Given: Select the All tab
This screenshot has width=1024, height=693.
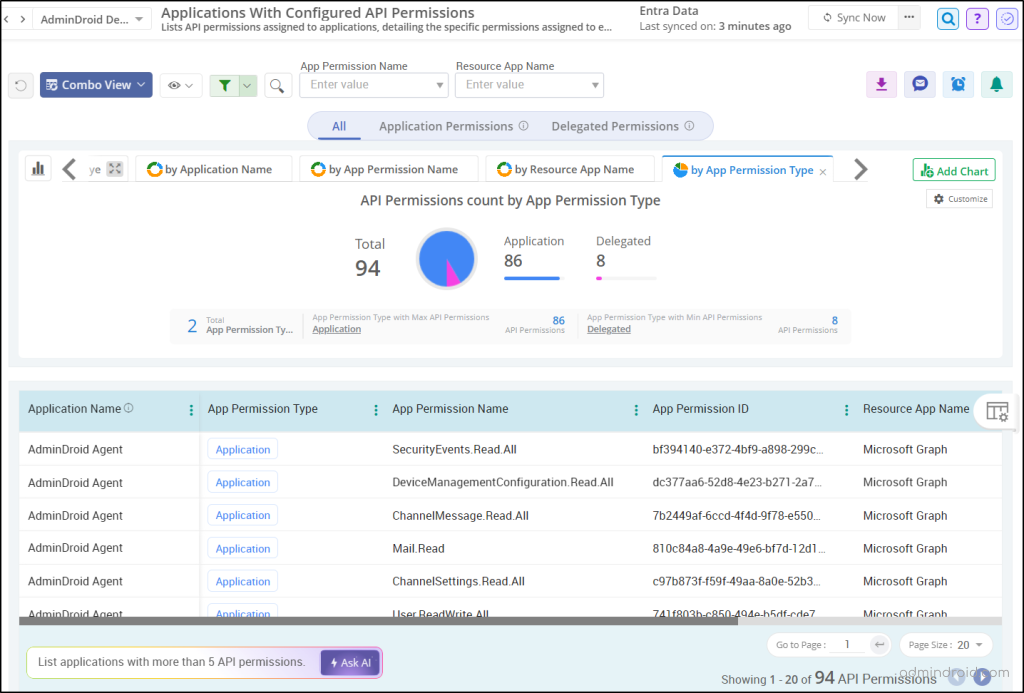Looking at the screenshot, I should point(339,126).
